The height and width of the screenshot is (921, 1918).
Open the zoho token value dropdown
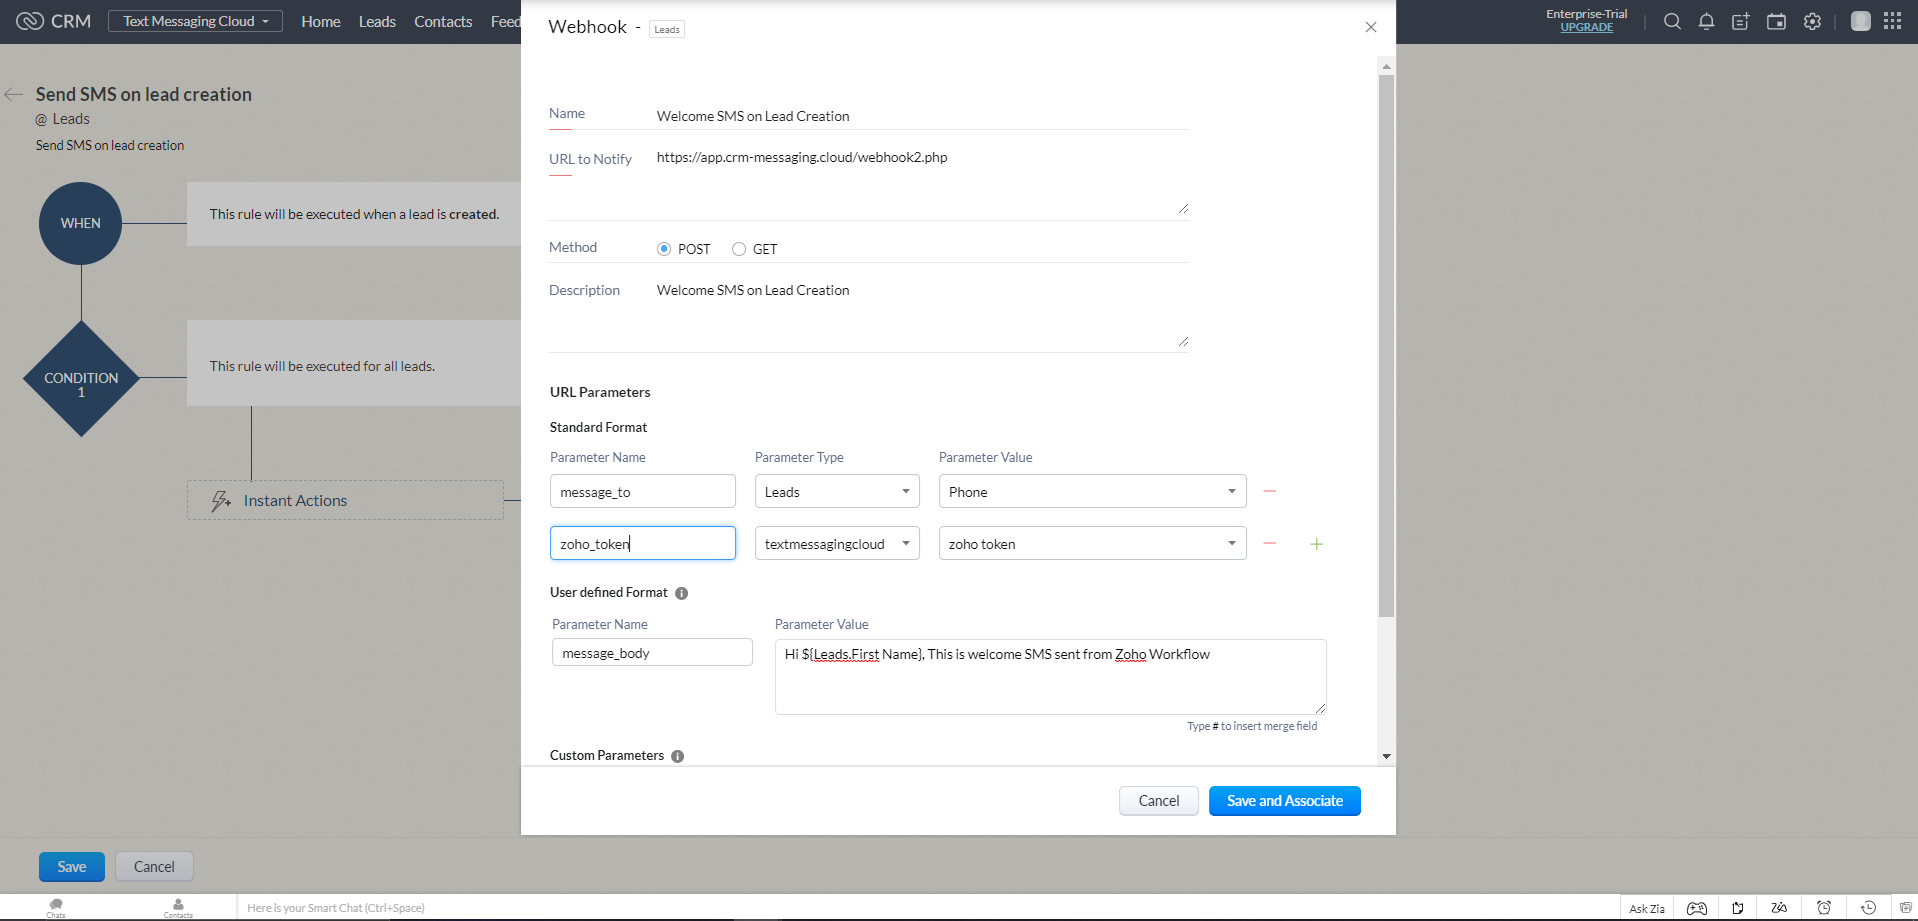click(1093, 543)
